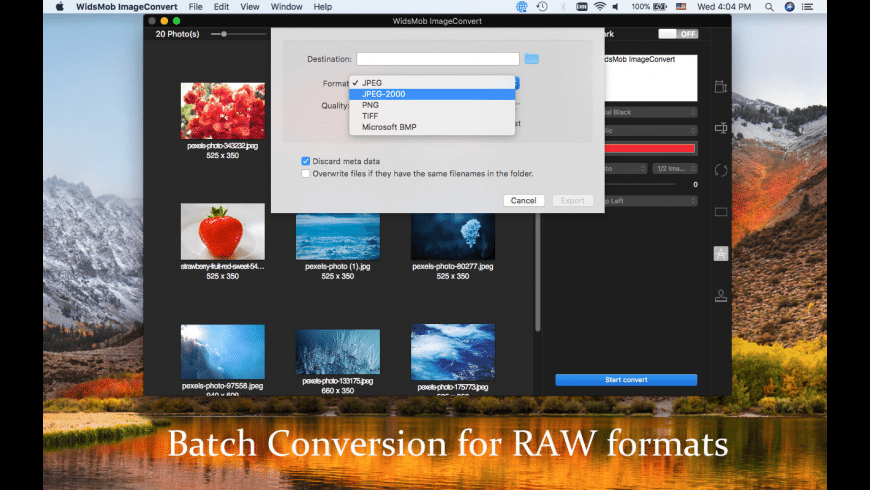
Task: Choose TIFF format option
Action: (432, 116)
